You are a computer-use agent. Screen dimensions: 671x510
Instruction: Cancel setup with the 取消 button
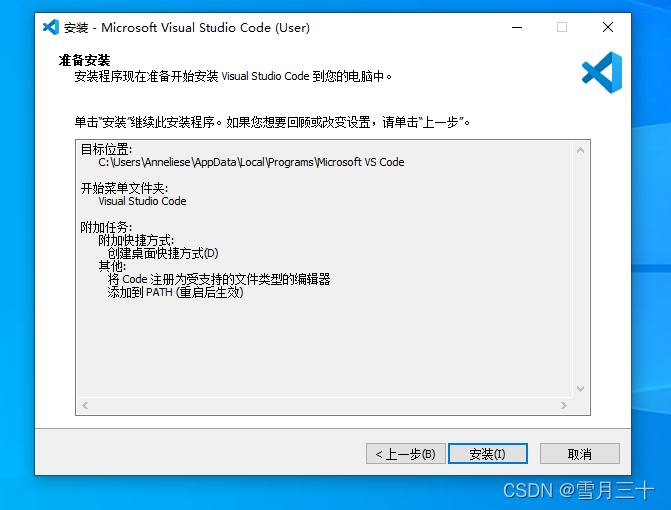[579, 454]
